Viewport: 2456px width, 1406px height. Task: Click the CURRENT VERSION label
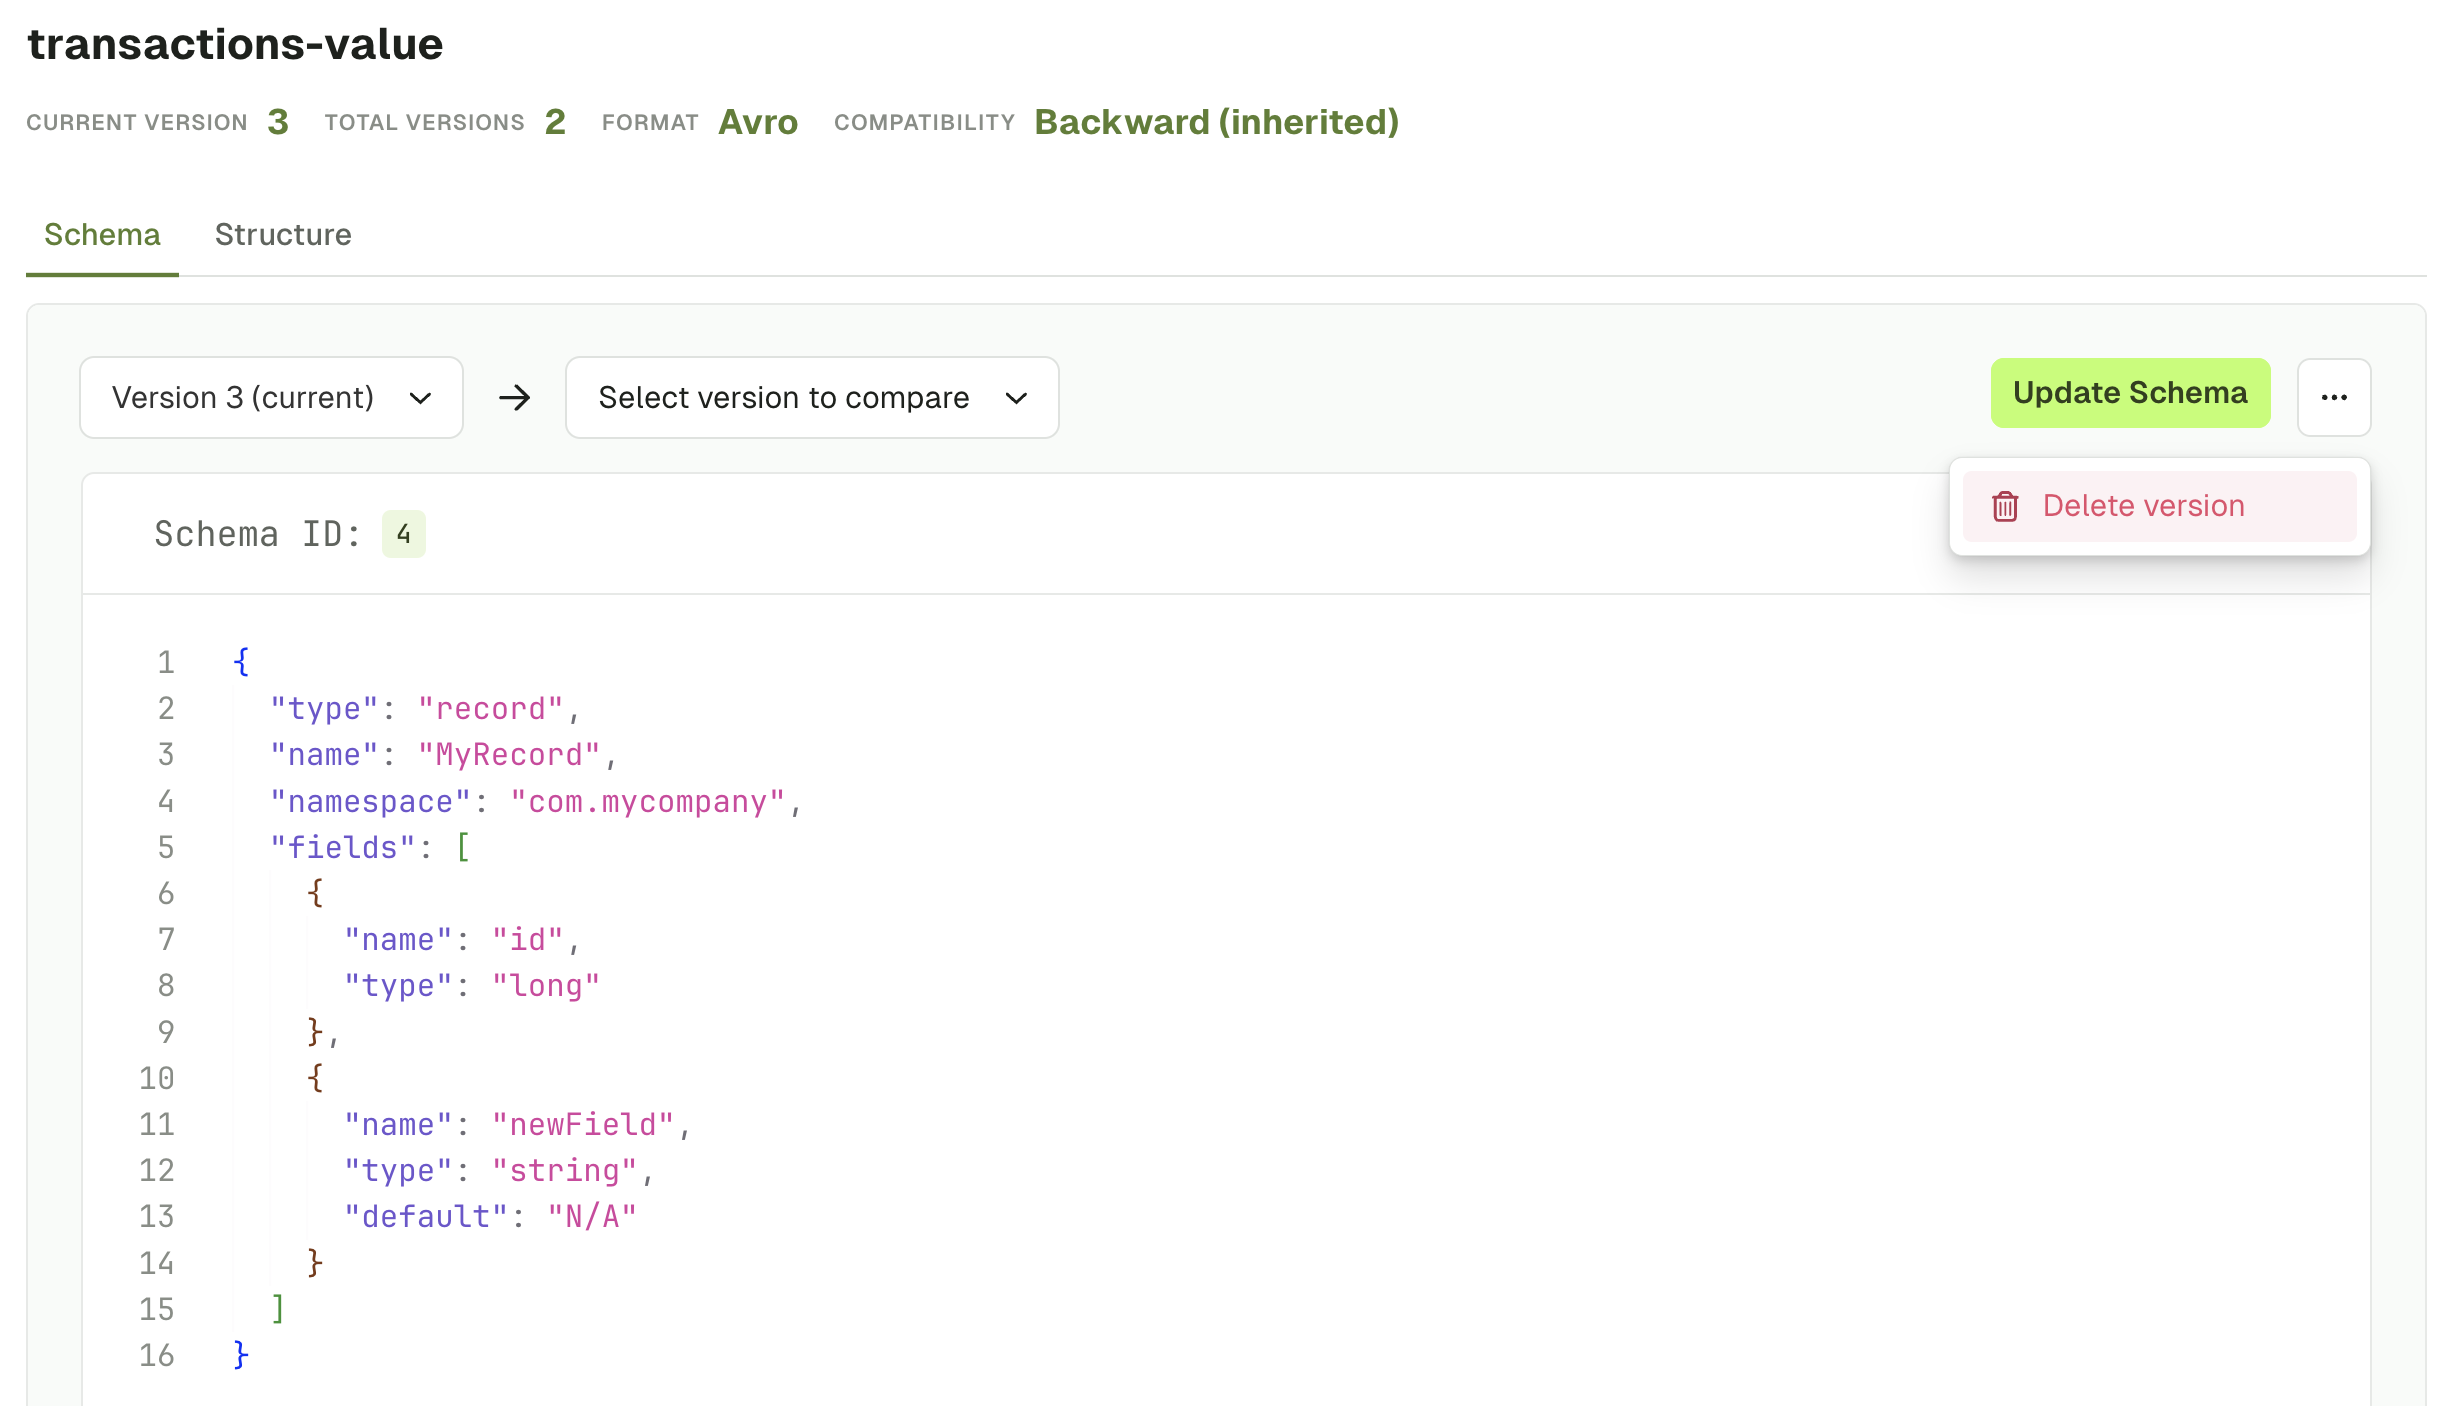[x=137, y=123]
